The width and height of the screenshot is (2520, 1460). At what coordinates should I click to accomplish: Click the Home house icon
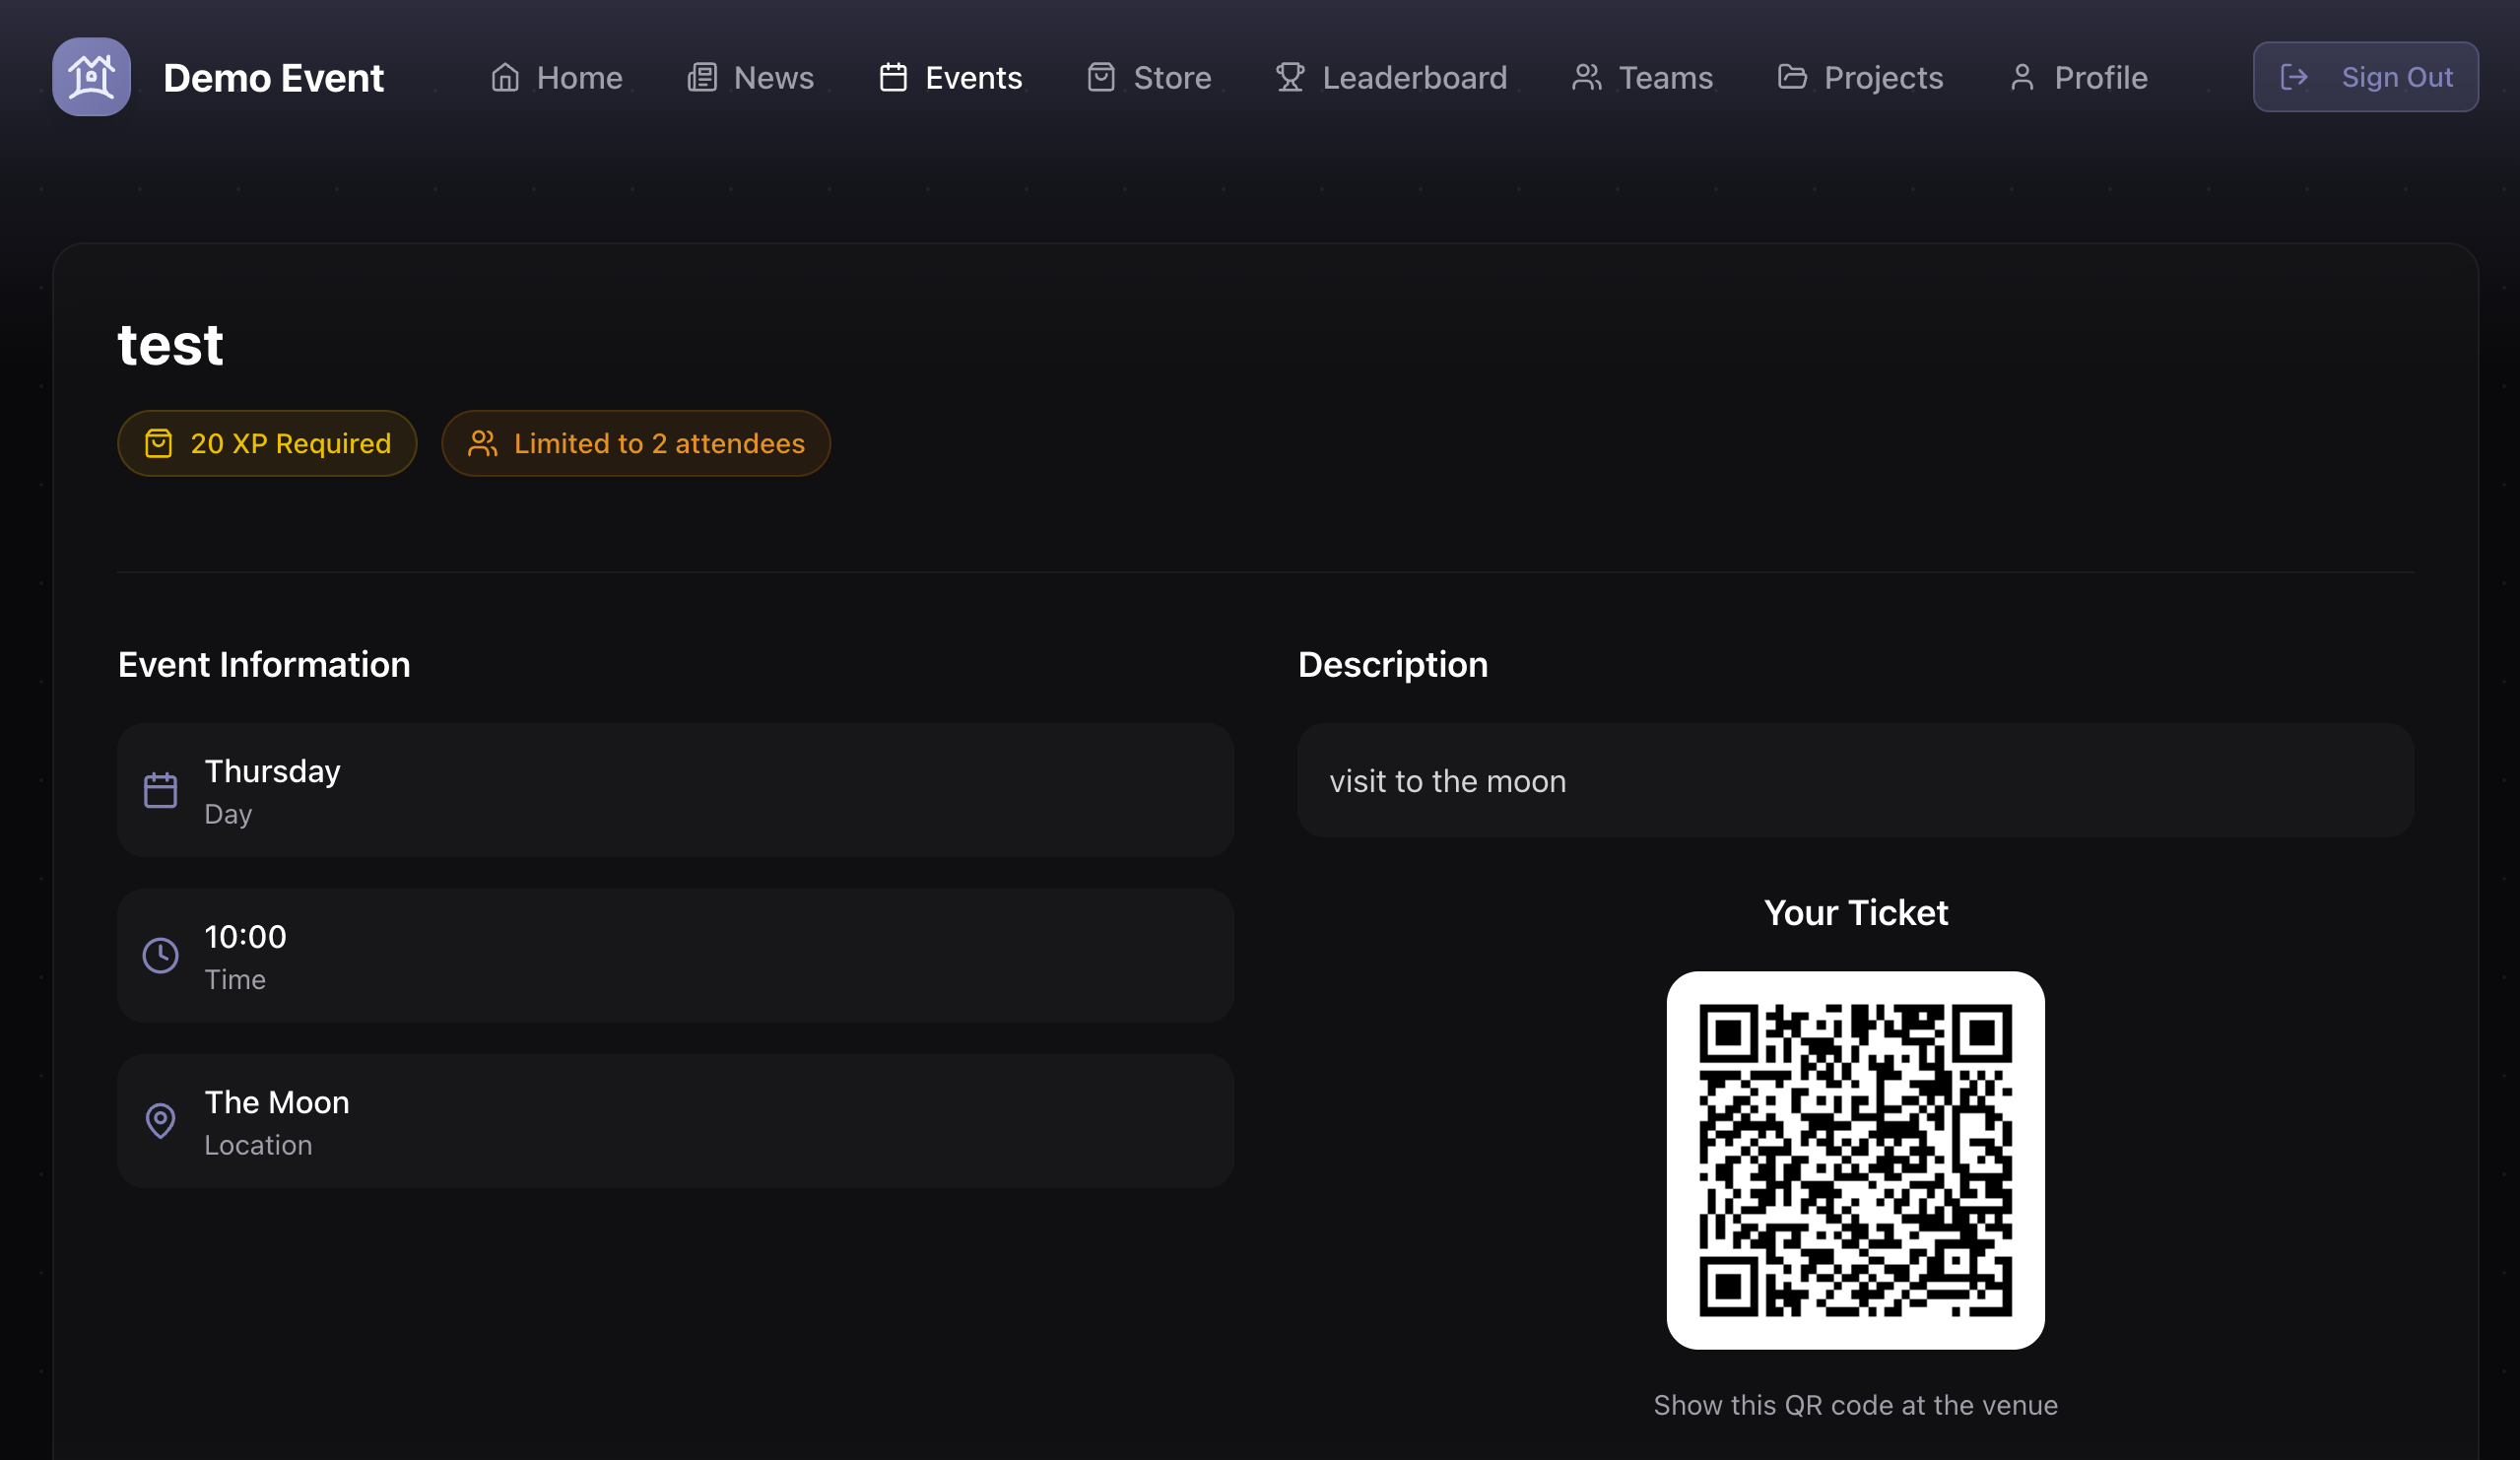505,77
